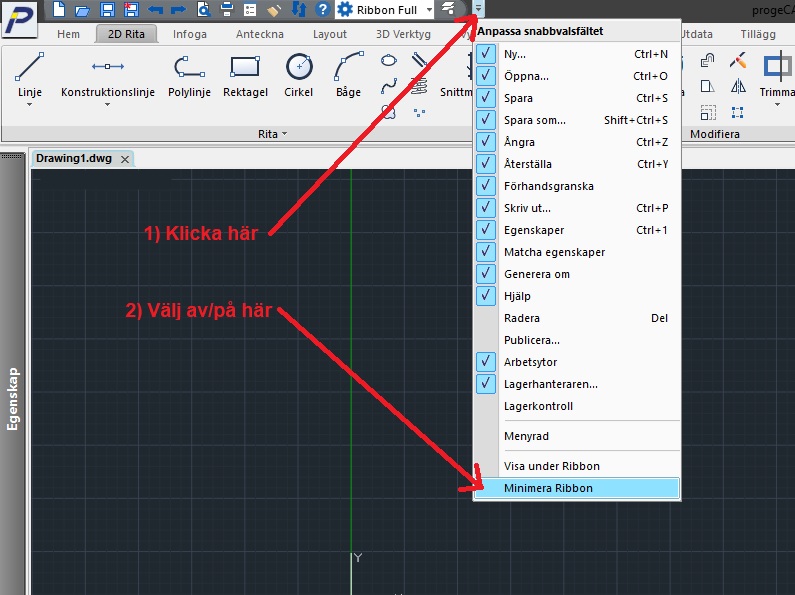Select Menyrad menu entry
The width and height of the screenshot is (795, 595).
pos(576,436)
